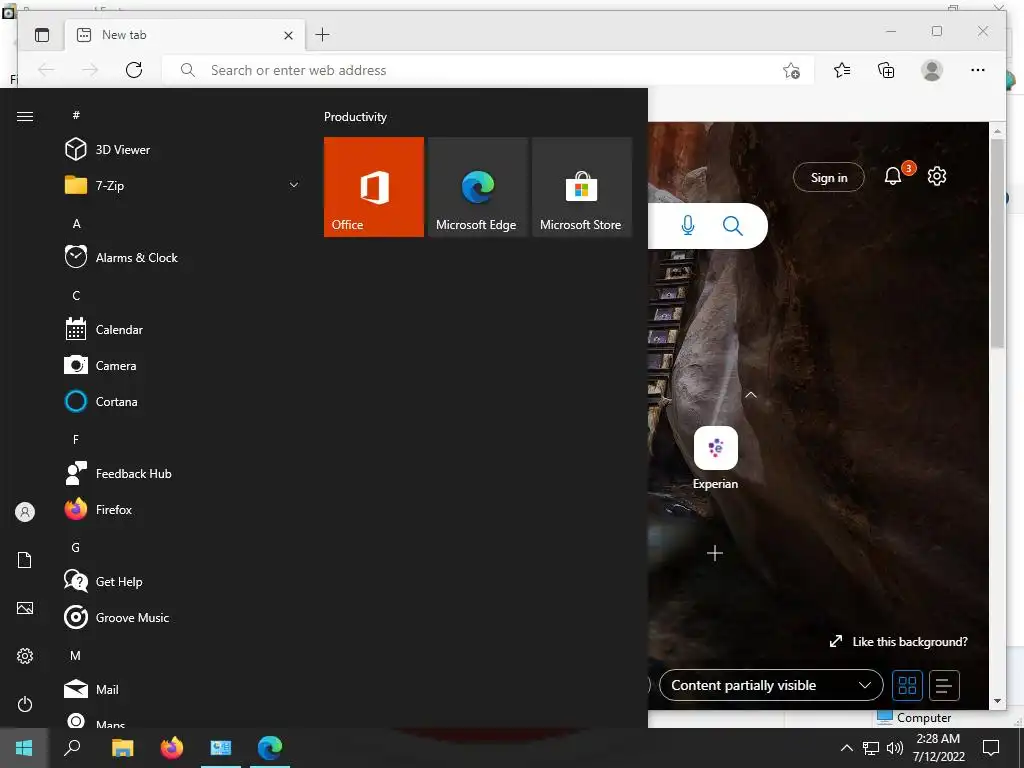Open page settings gear on new tab page
This screenshot has height=768, width=1024.
[936, 176]
